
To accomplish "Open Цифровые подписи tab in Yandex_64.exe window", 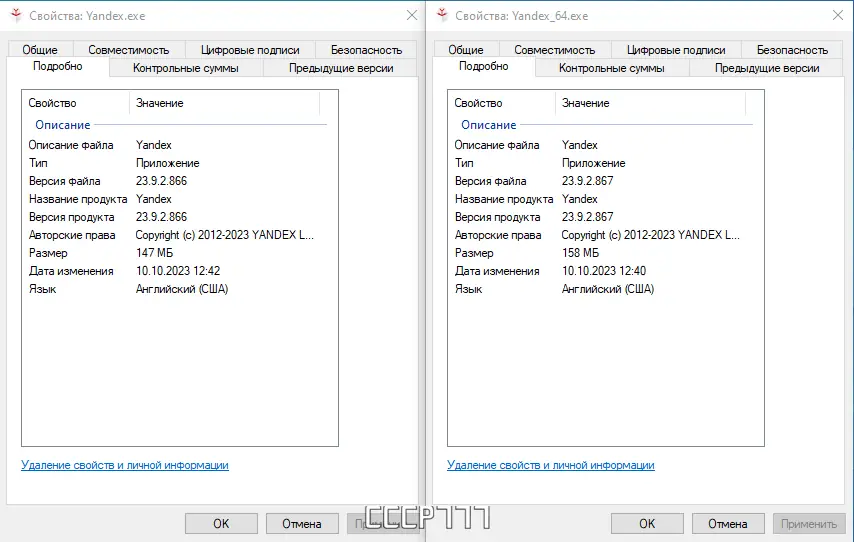I will 675,50.
